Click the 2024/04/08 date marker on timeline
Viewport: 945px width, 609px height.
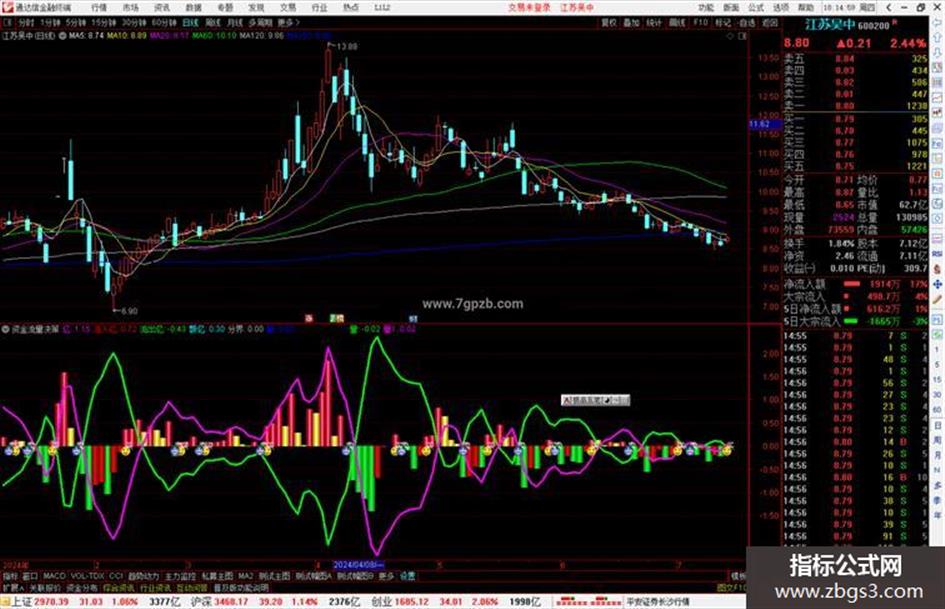[358, 565]
